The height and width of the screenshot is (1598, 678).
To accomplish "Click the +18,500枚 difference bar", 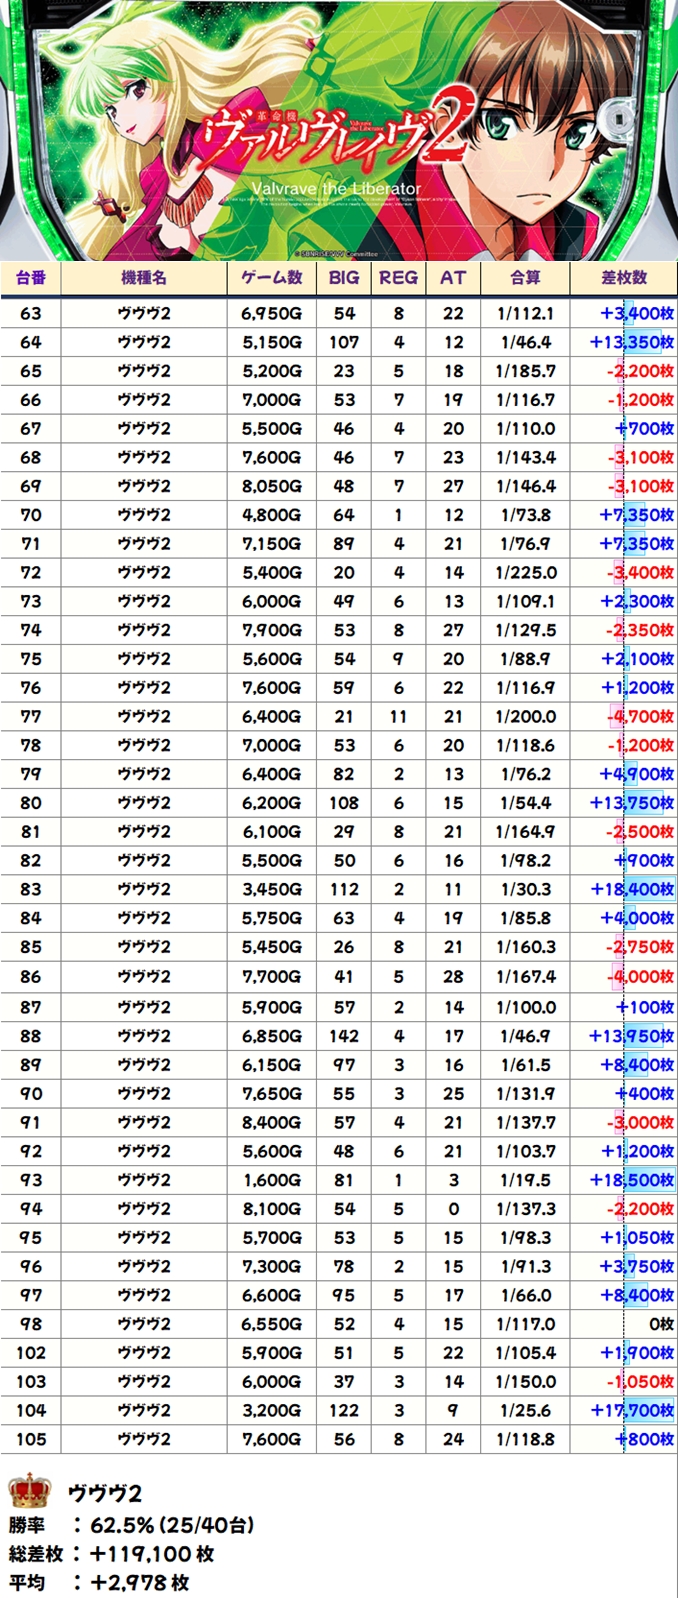I will [x=632, y=1180].
